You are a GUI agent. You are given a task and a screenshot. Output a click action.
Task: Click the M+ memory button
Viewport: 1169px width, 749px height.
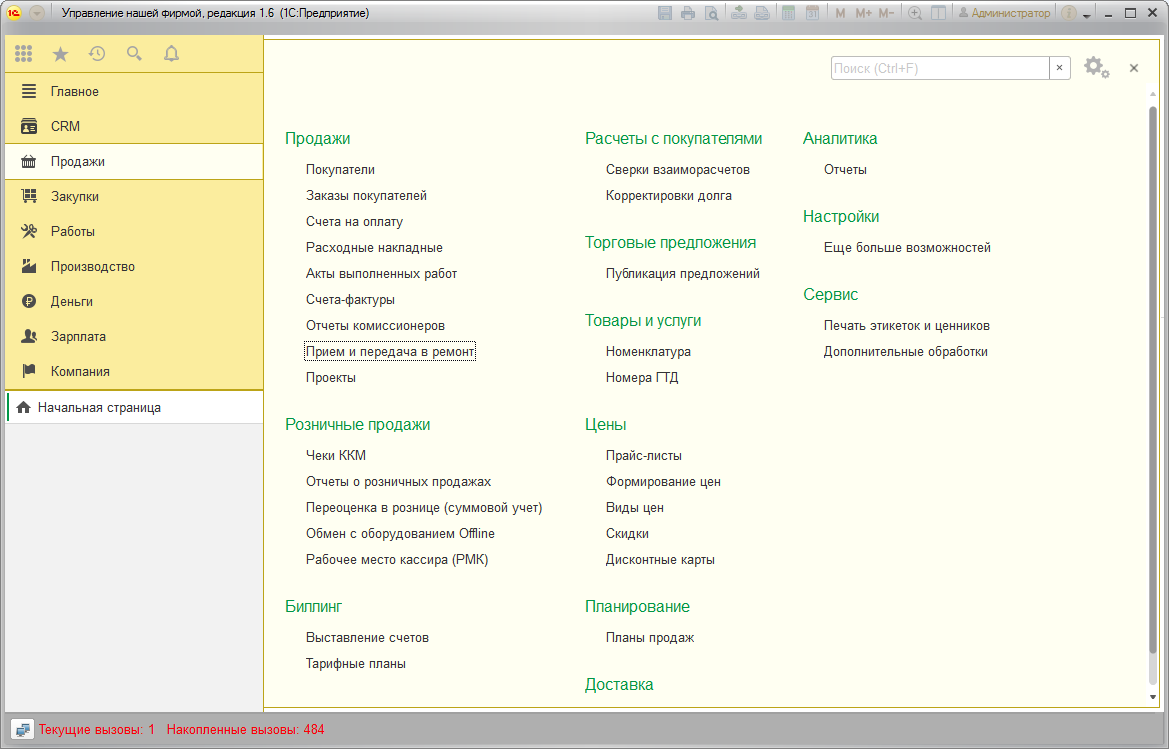click(863, 13)
